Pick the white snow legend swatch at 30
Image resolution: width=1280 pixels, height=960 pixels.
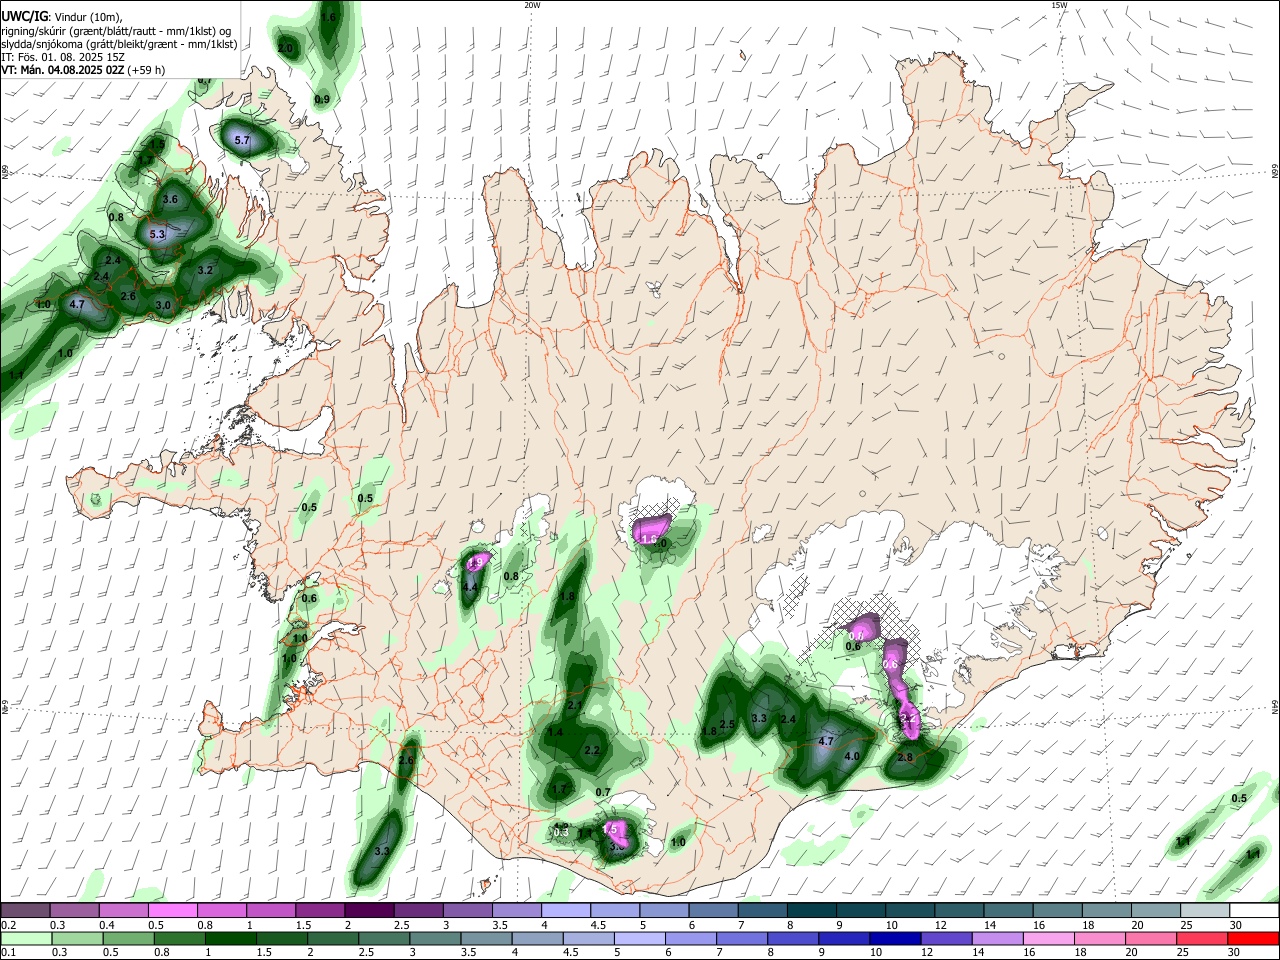point(1253,910)
